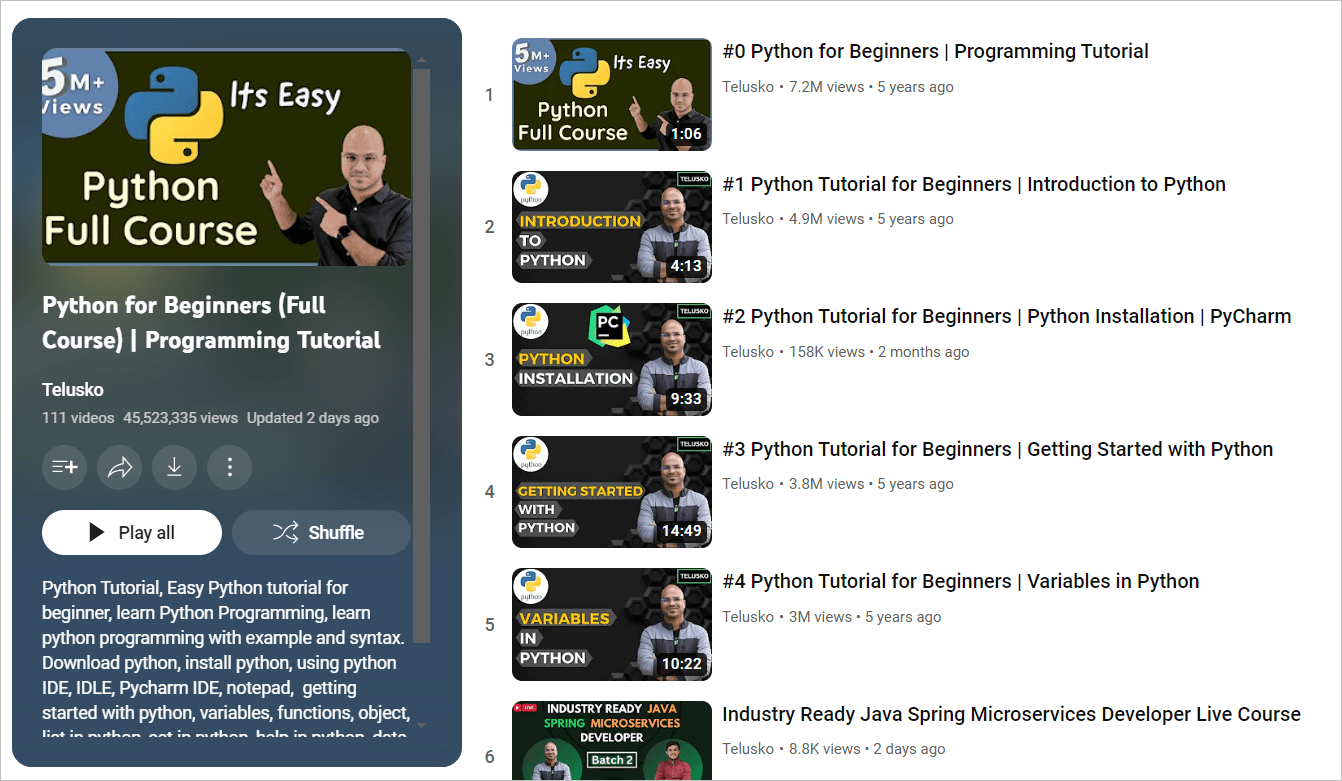This screenshot has width=1342, height=781.
Task: Click '3M views' under video #4
Action: point(821,617)
